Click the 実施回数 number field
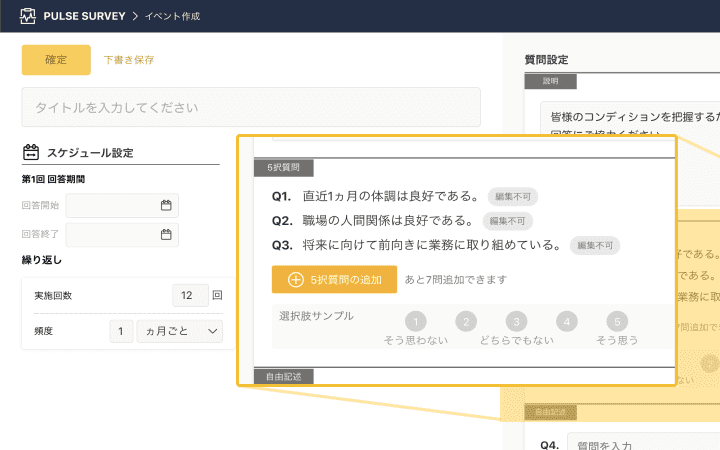720x450 pixels. 189,296
